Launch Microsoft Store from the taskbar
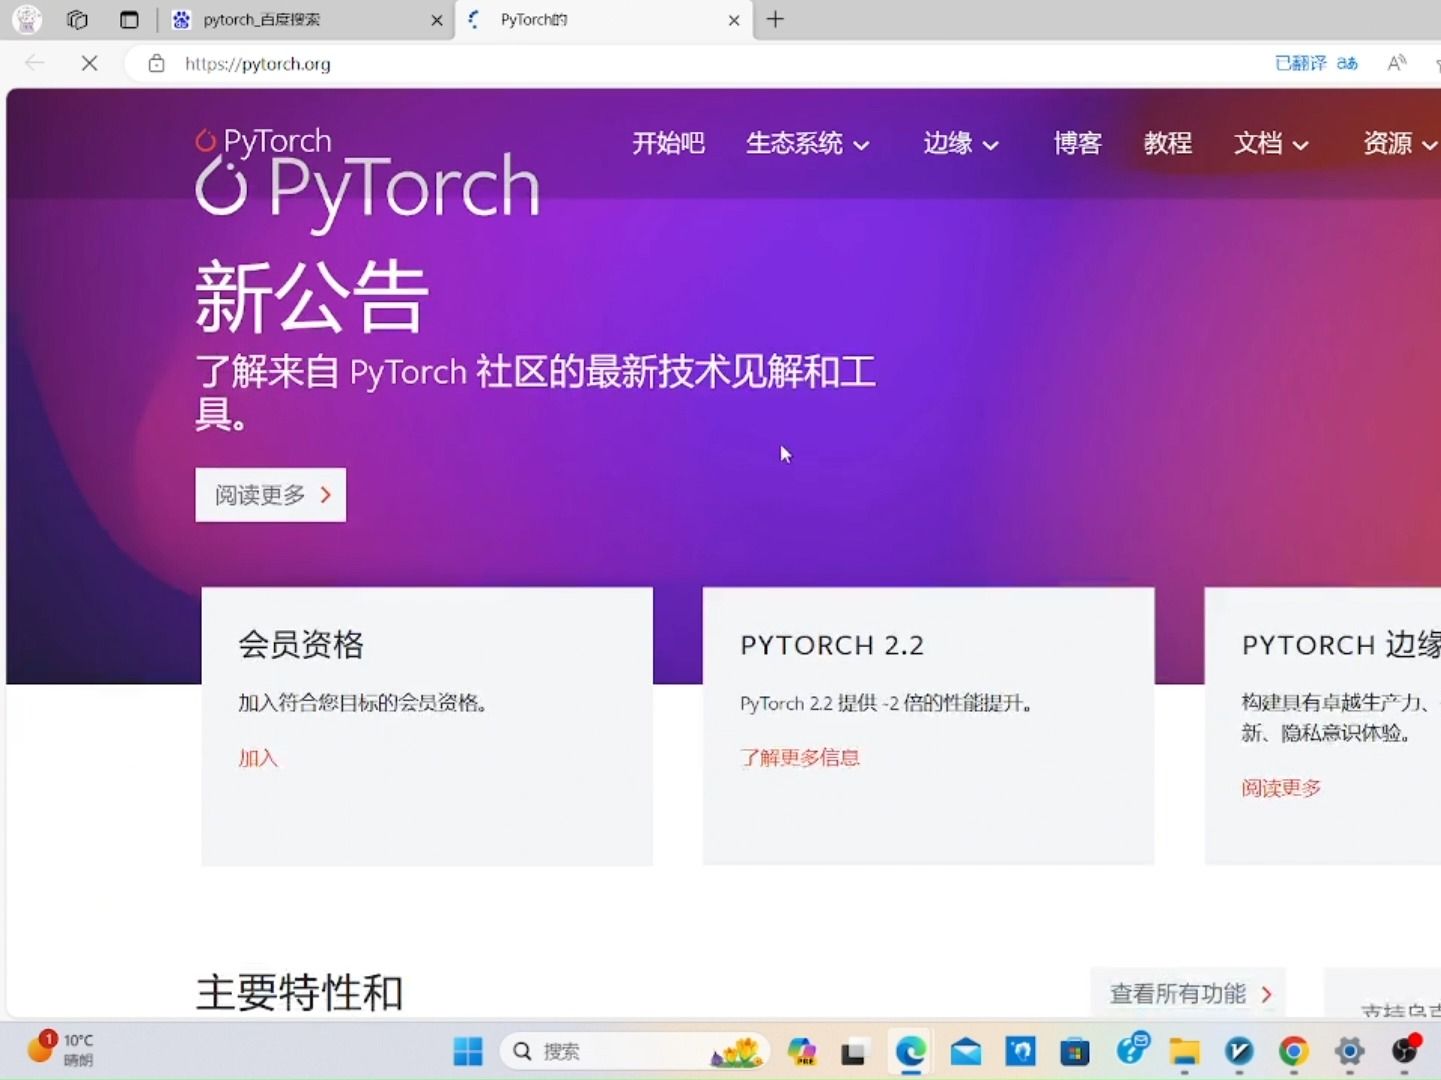 [x=1075, y=1052]
